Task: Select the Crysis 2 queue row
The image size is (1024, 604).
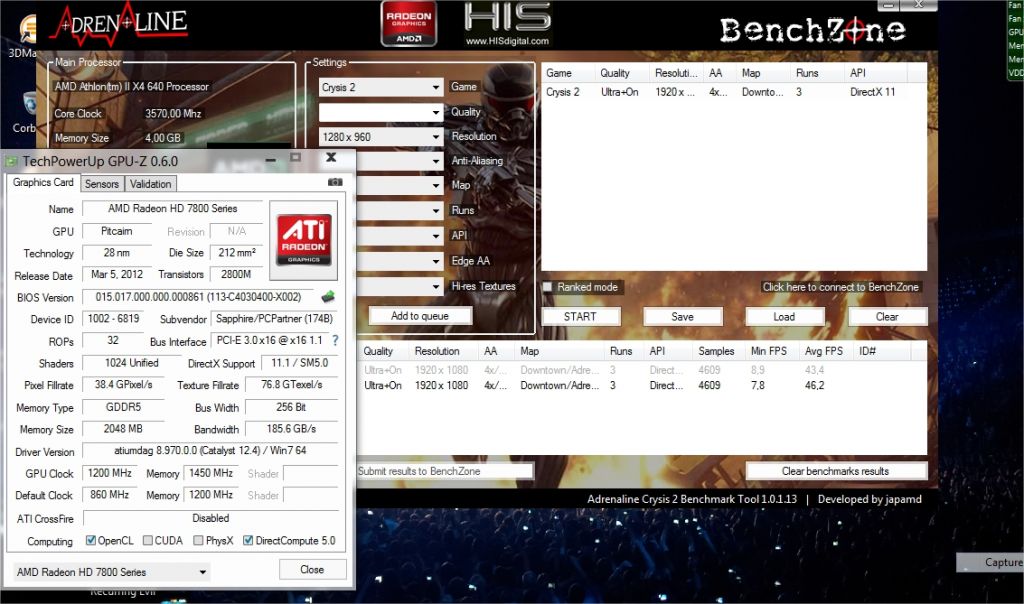Action: [x=733, y=92]
